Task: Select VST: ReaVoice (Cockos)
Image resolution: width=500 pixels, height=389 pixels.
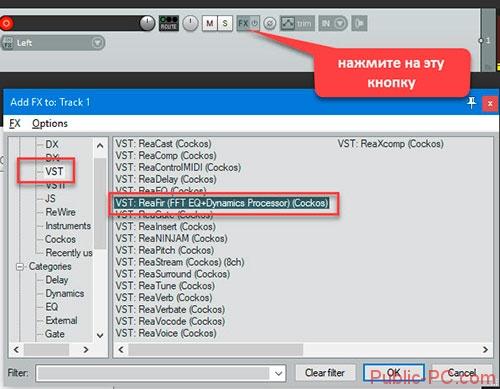Action: 166,333
